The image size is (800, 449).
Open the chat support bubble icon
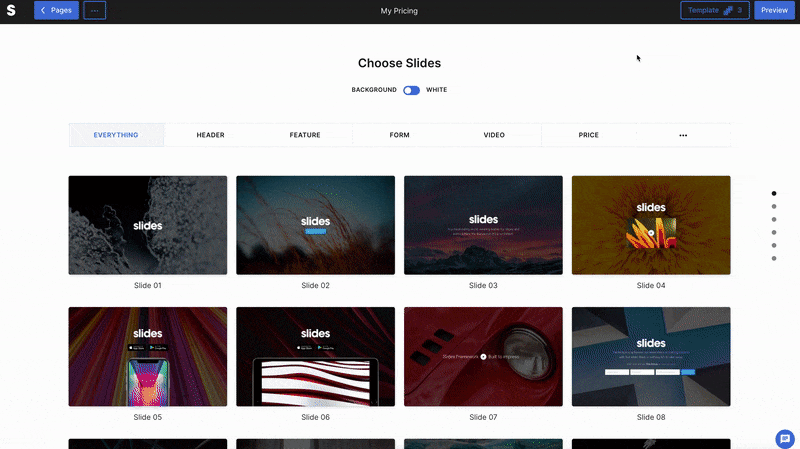click(x=785, y=439)
